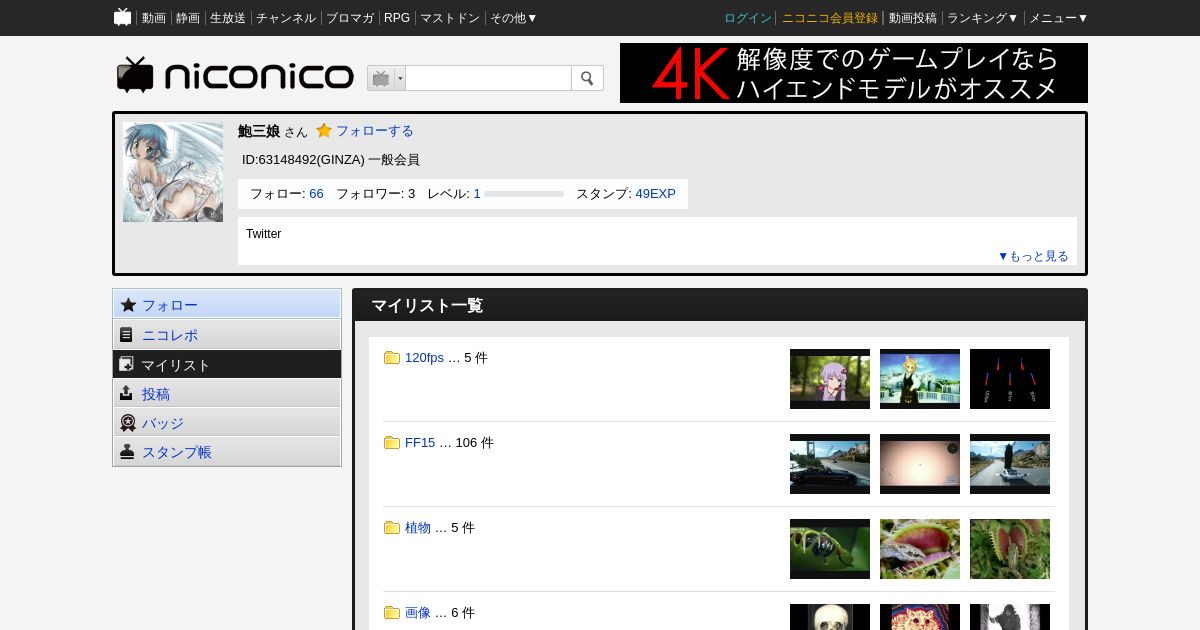
Task: Open third FF15 thumbnail showing a road
Action: pos(1010,464)
